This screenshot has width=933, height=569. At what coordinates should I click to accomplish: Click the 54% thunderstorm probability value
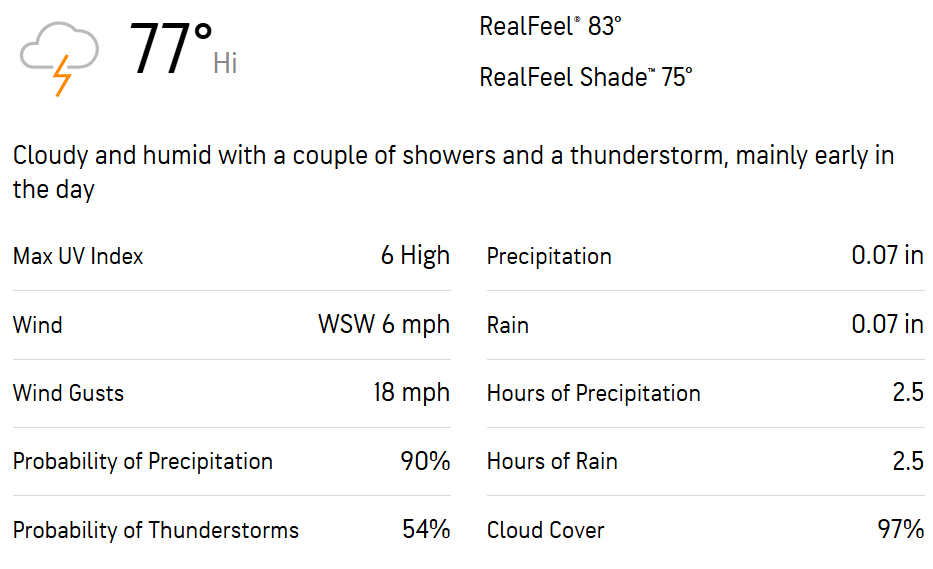click(x=426, y=529)
